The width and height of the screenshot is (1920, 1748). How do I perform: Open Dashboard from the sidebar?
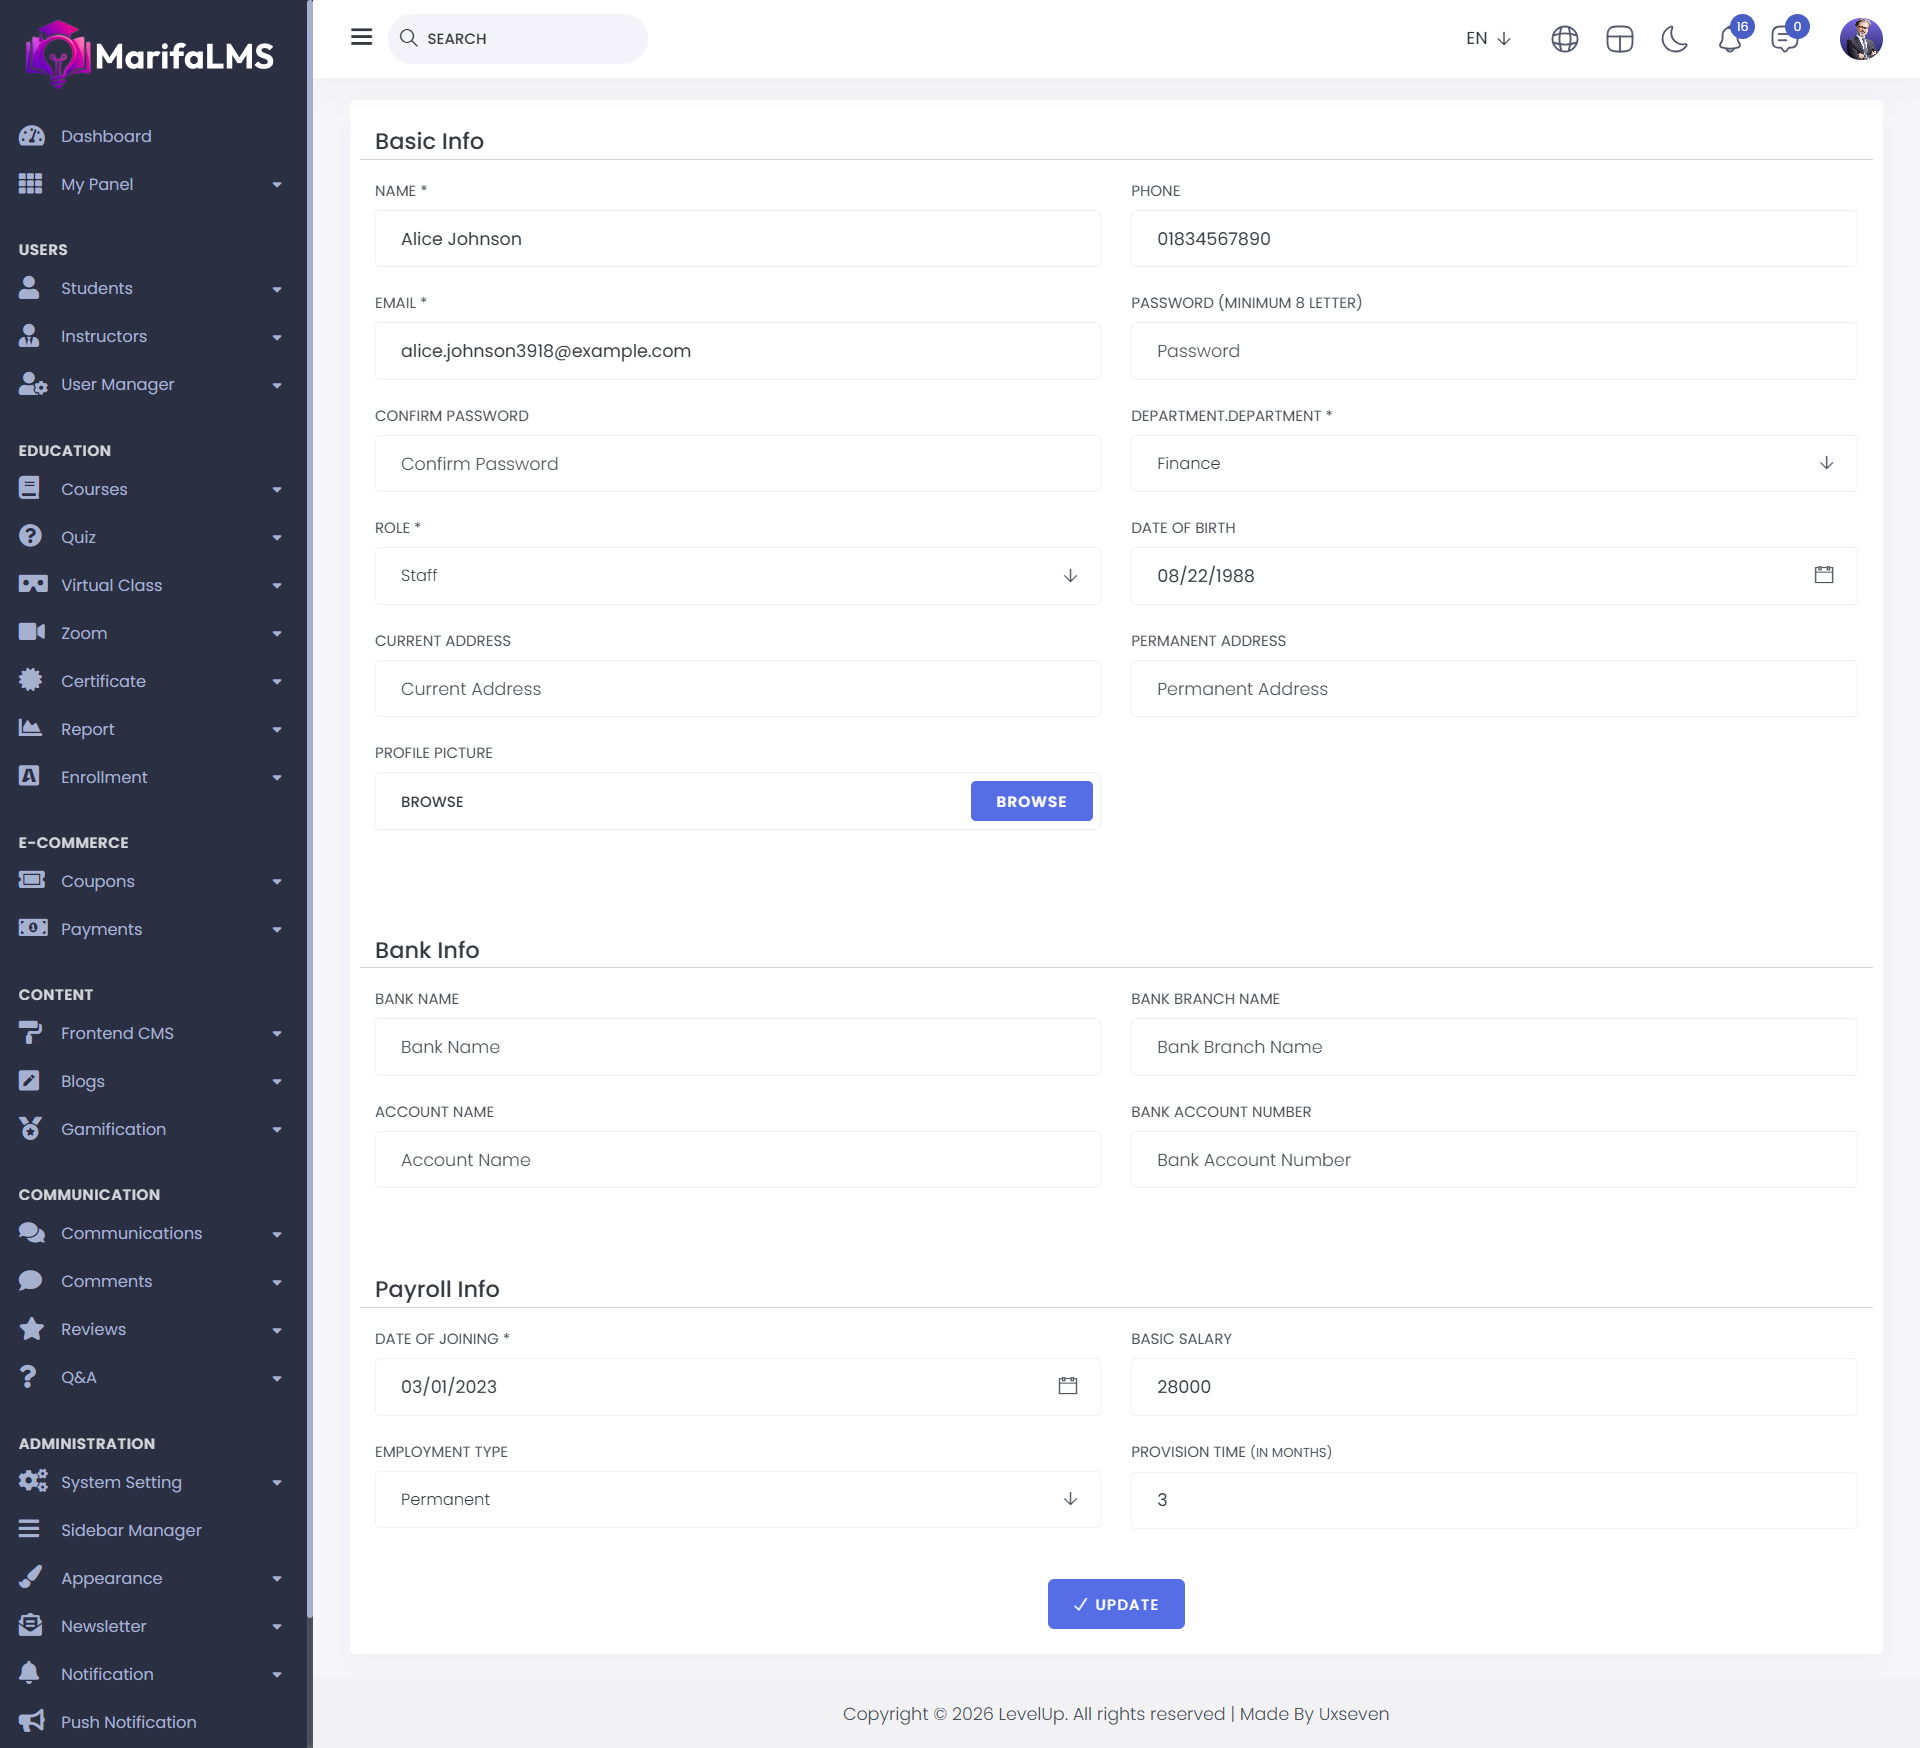106,136
